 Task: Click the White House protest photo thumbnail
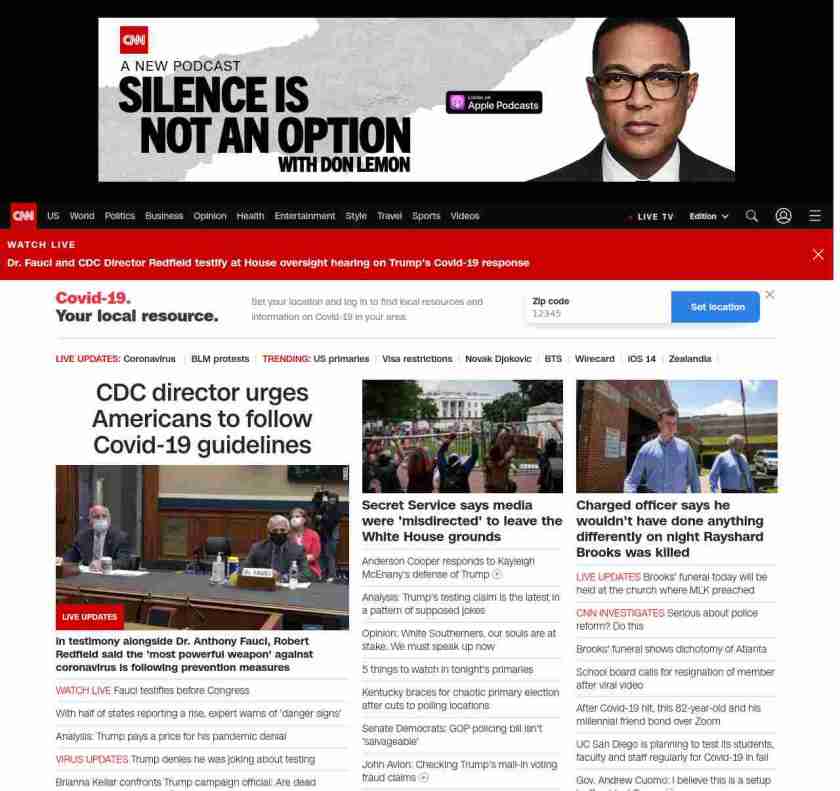pyautogui.click(x=462, y=436)
